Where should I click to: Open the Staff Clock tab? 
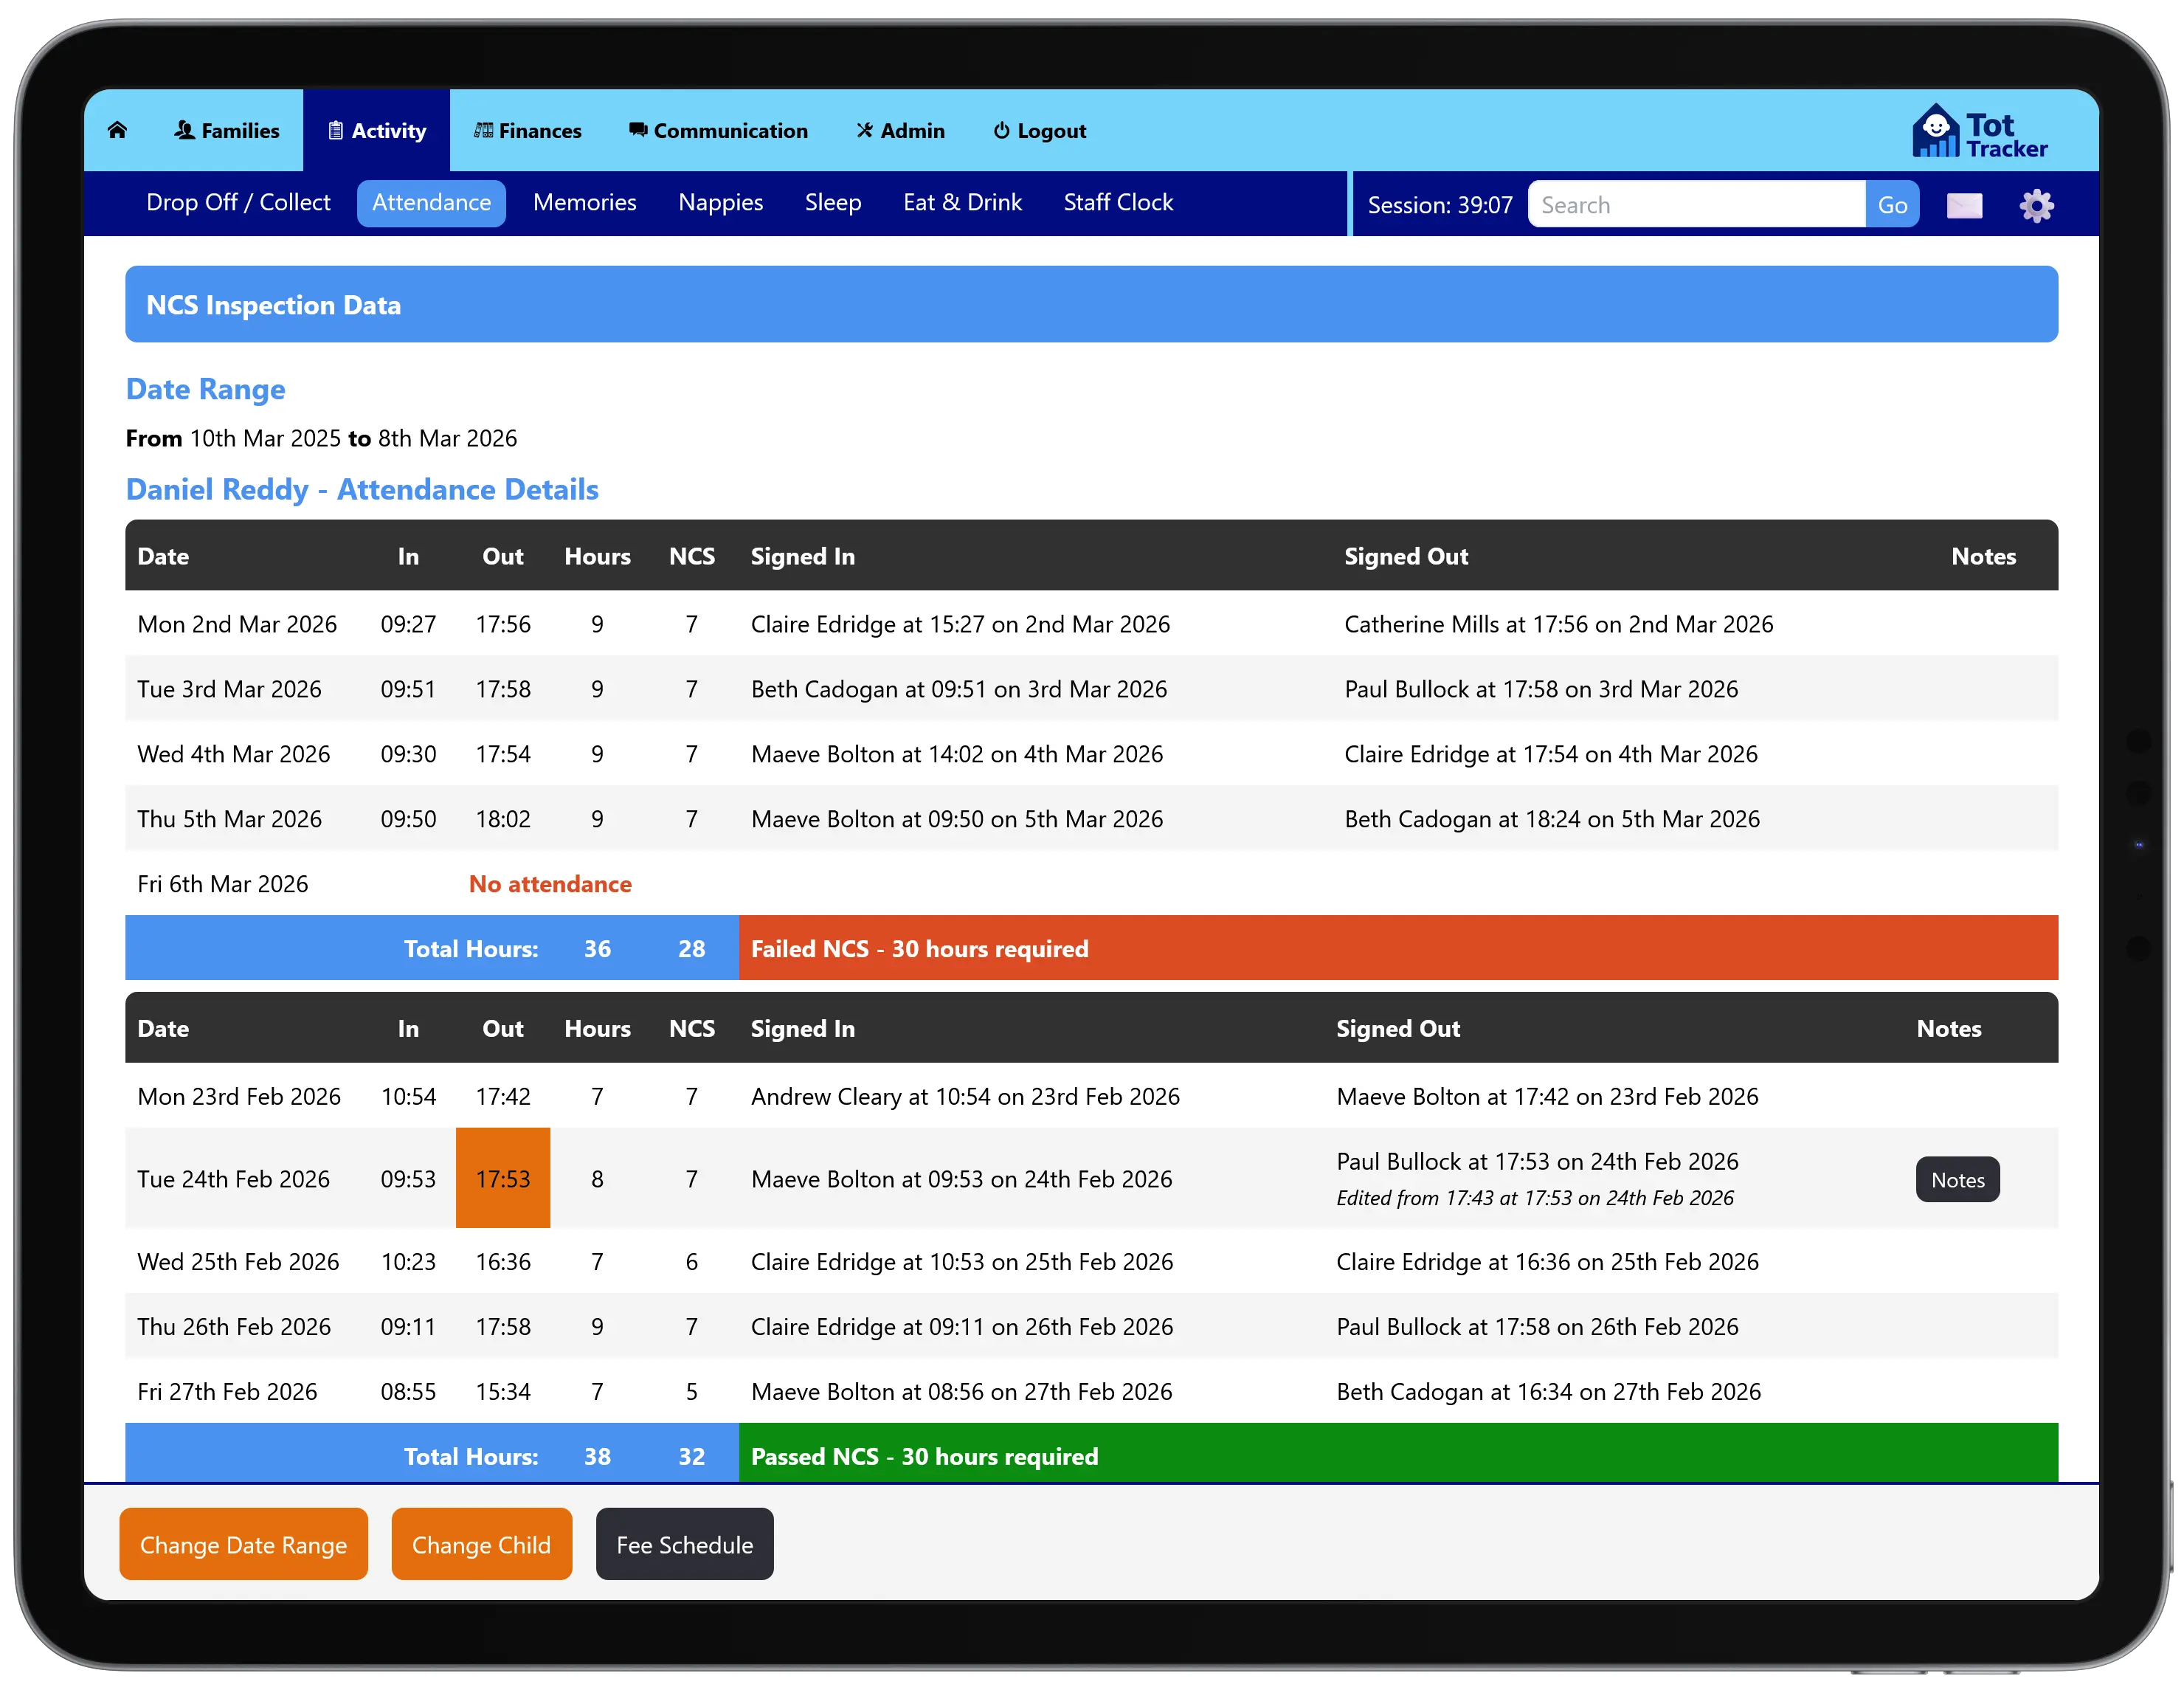coord(1117,202)
